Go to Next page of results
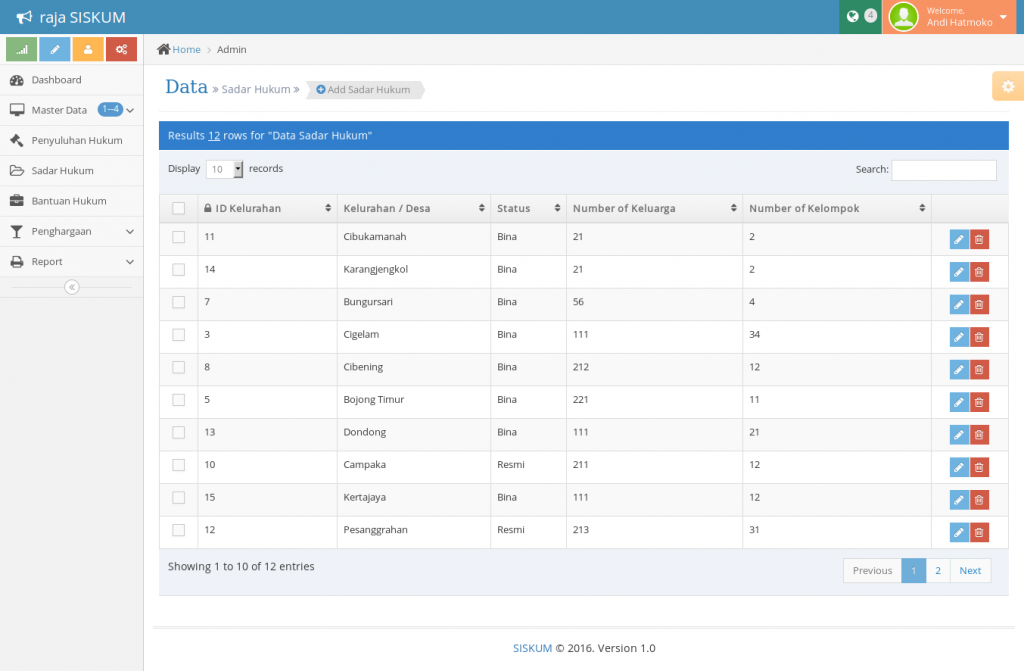The width and height of the screenshot is (1024, 671). [970, 570]
